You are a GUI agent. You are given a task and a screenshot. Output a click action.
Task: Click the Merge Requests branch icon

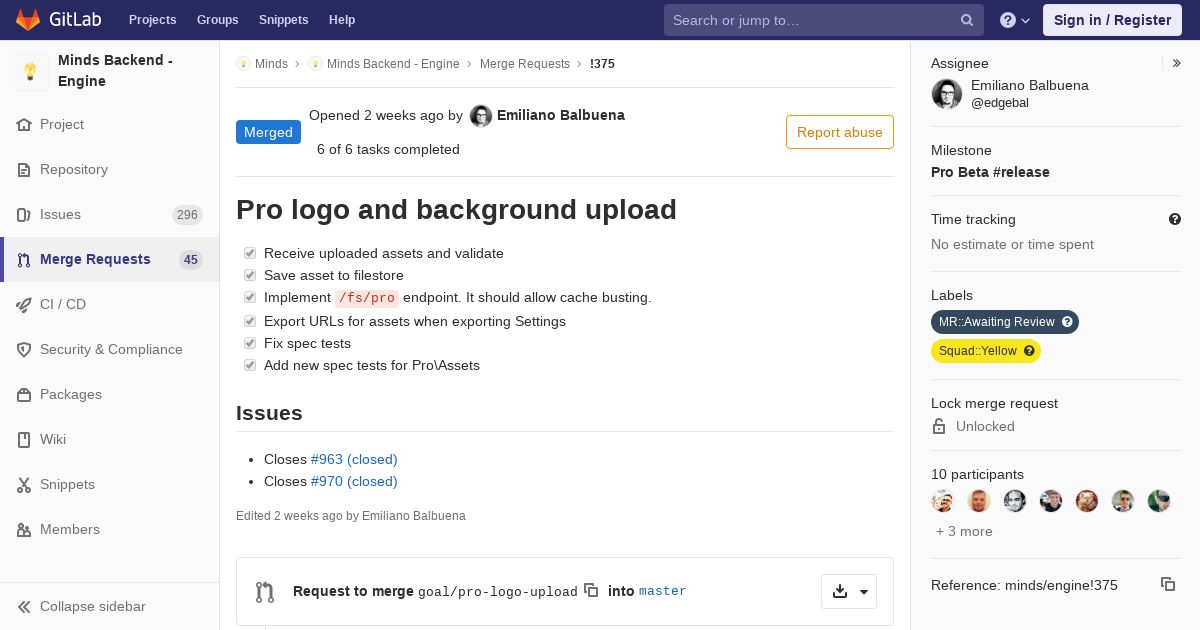24,260
